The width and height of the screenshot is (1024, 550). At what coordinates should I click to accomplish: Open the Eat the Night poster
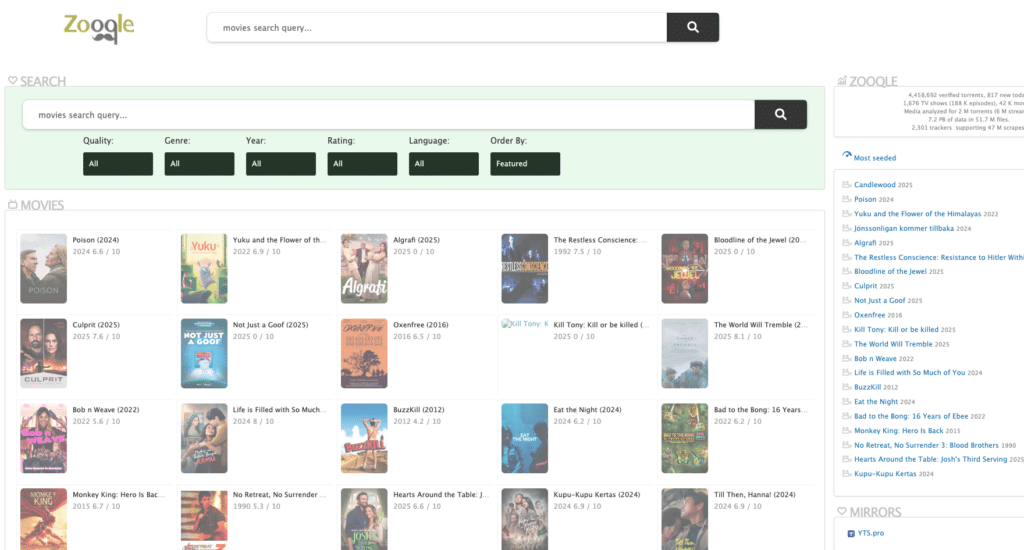click(x=524, y=438)
